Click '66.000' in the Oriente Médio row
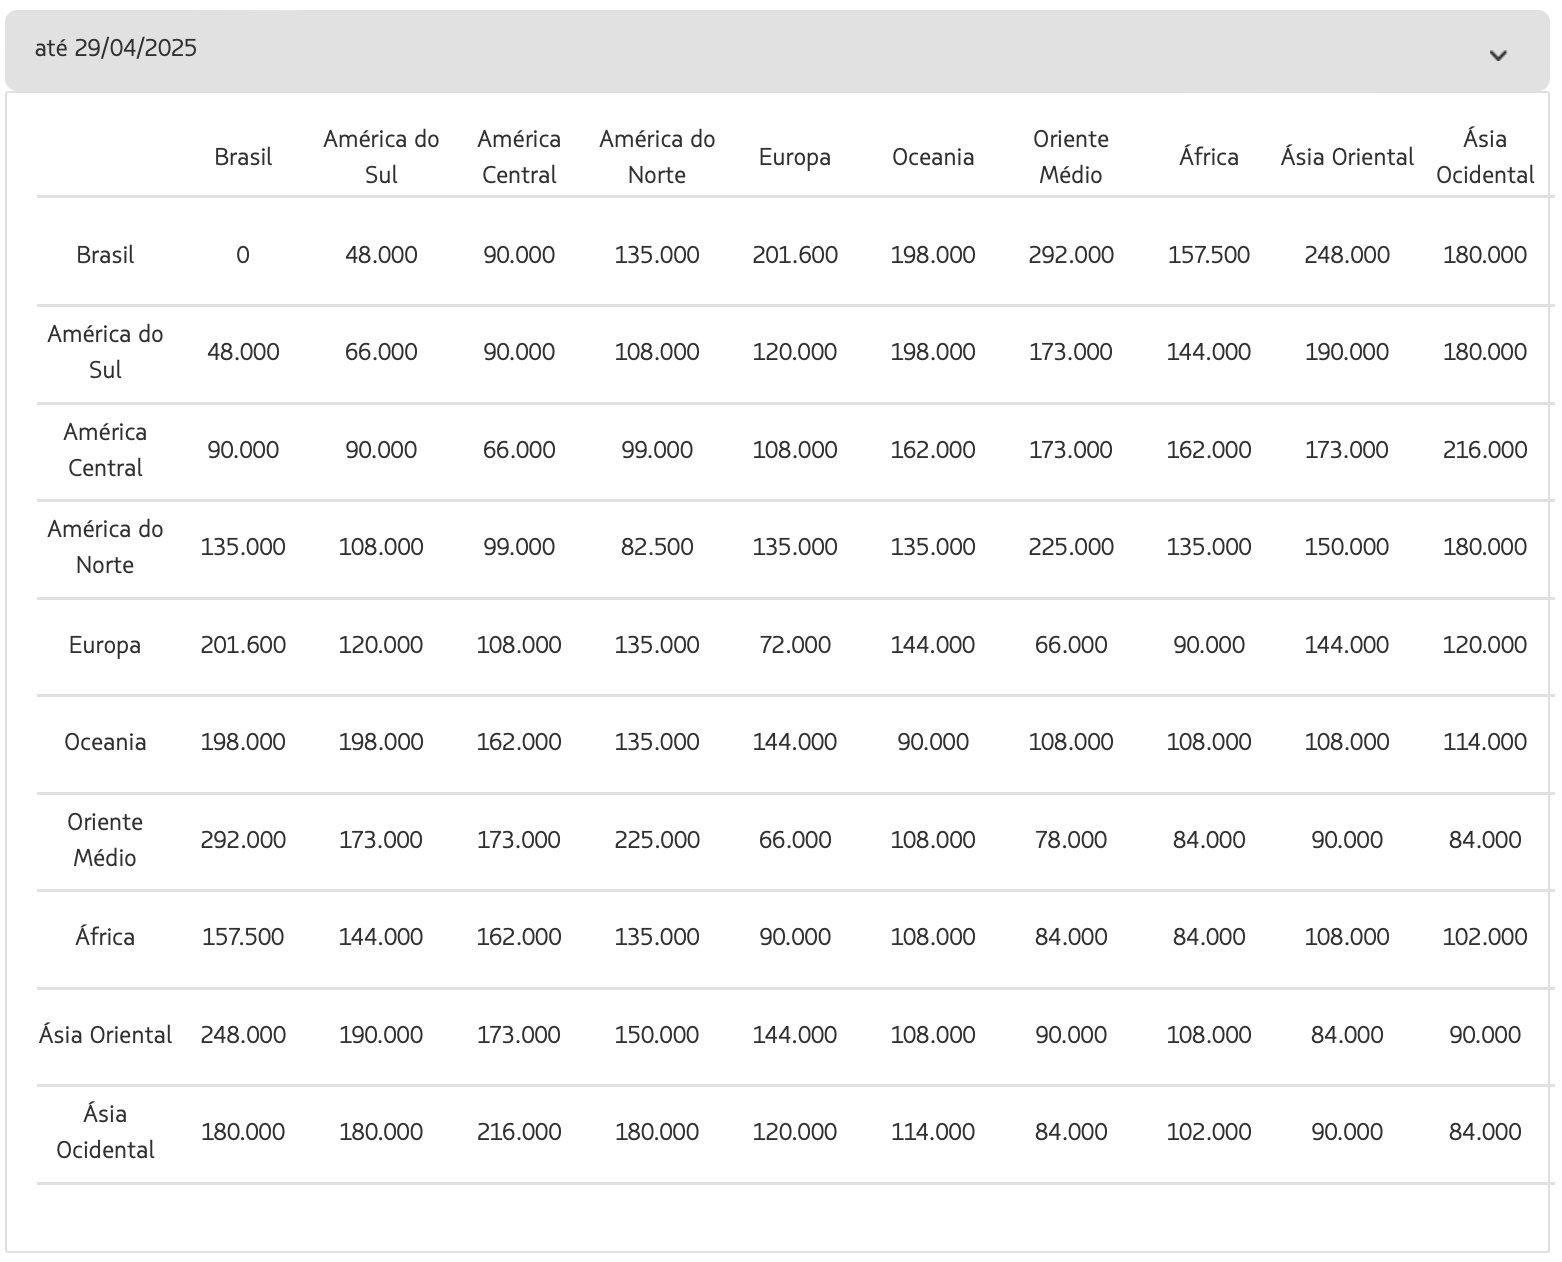 click(795, 840)
